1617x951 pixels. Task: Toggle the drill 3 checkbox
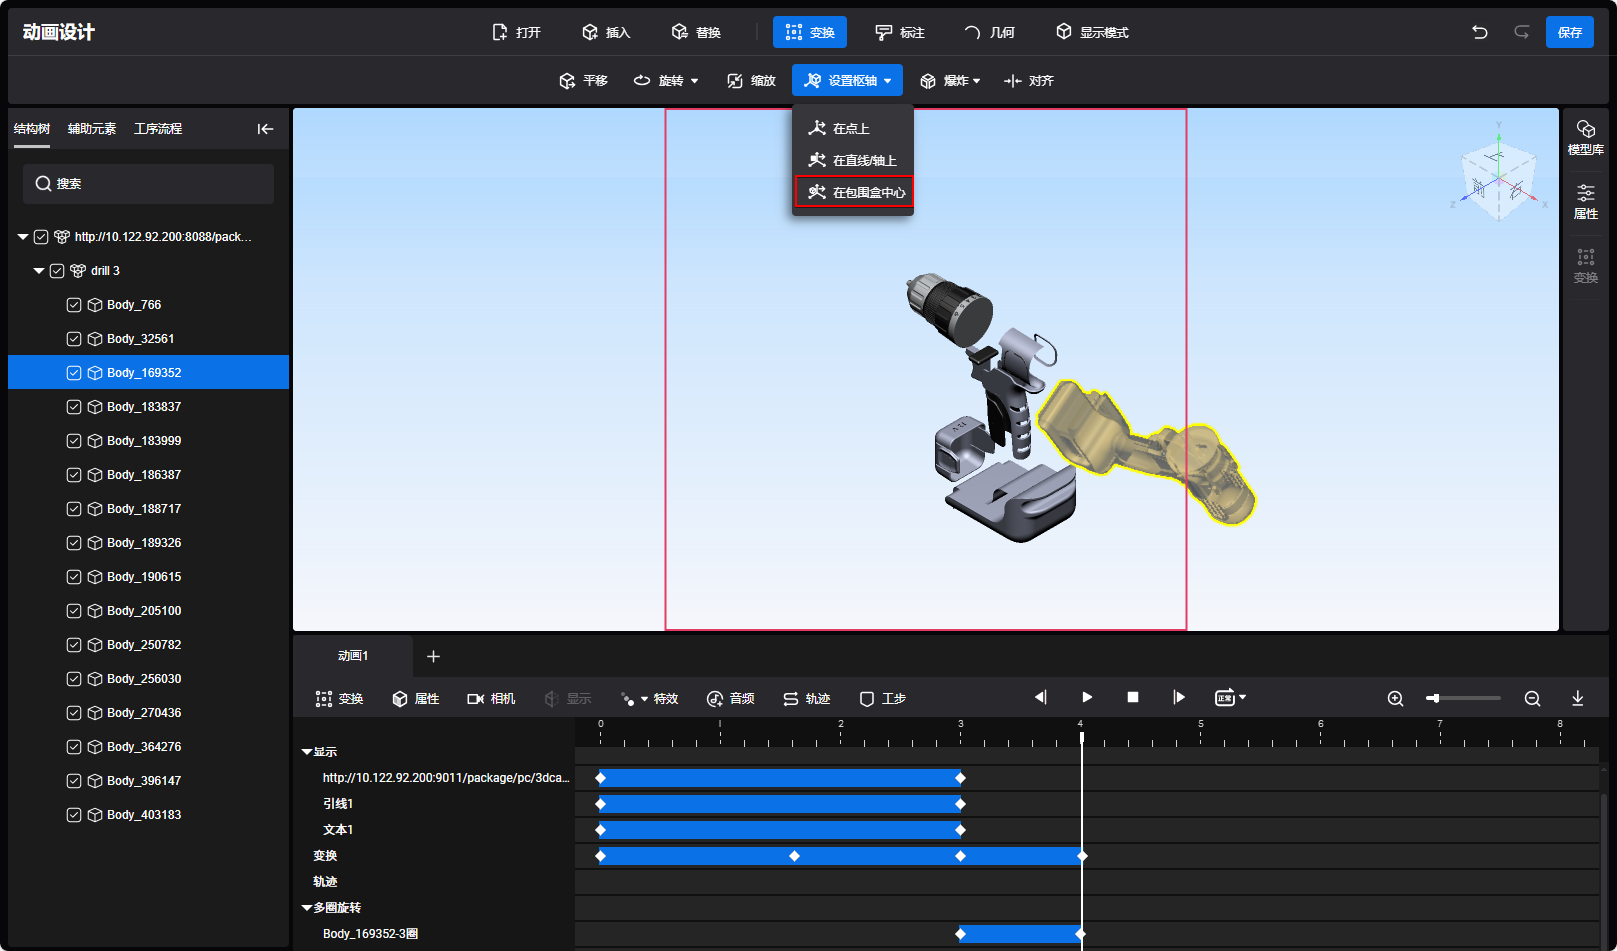pos(57,271)
